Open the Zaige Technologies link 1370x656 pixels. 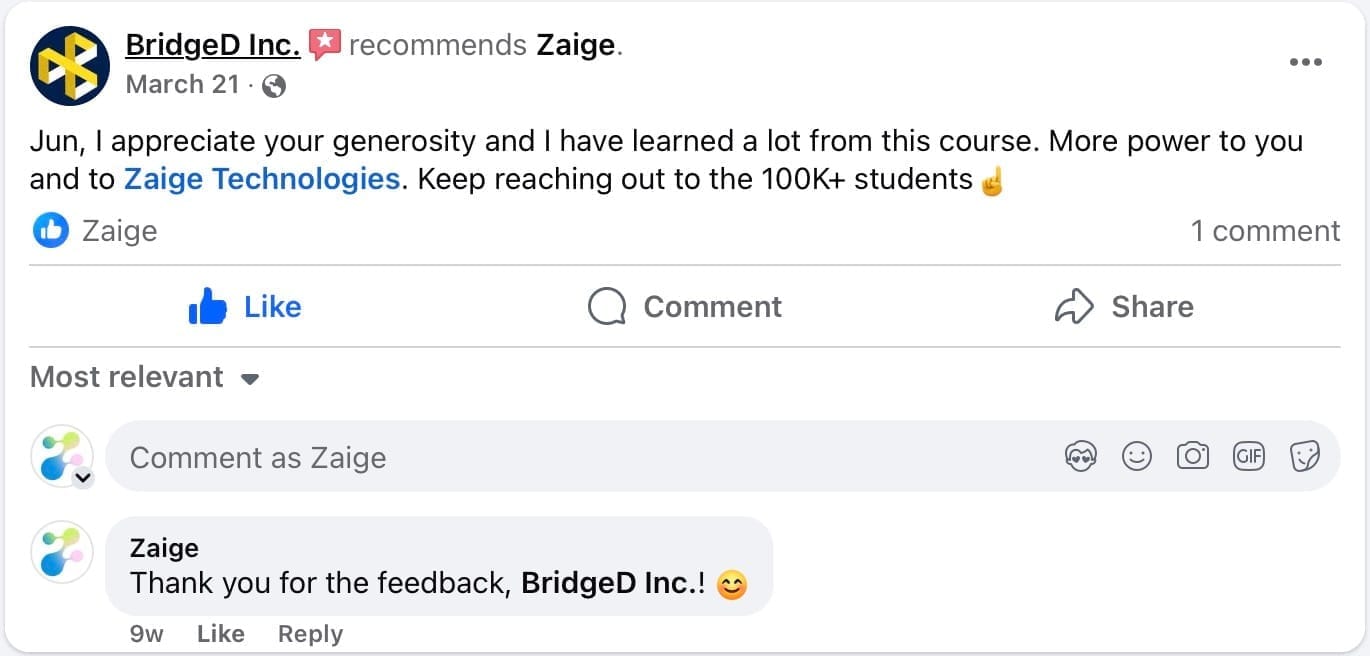pos(262,179)
